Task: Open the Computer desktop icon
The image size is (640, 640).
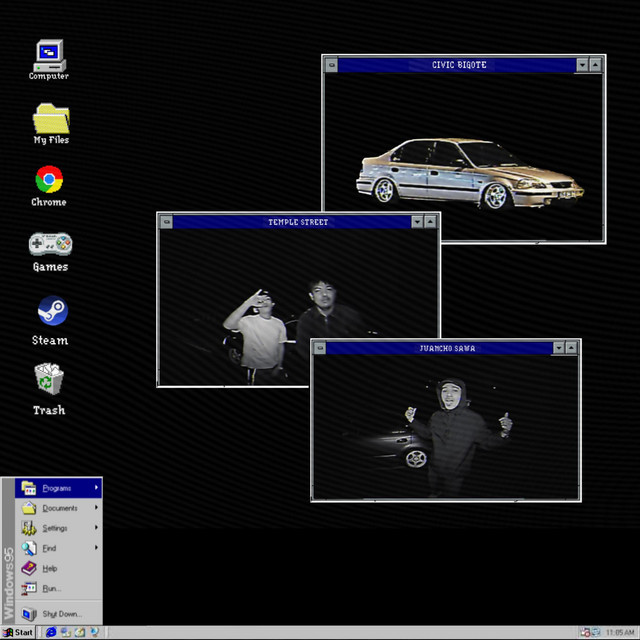Action: tap(48, 54)
